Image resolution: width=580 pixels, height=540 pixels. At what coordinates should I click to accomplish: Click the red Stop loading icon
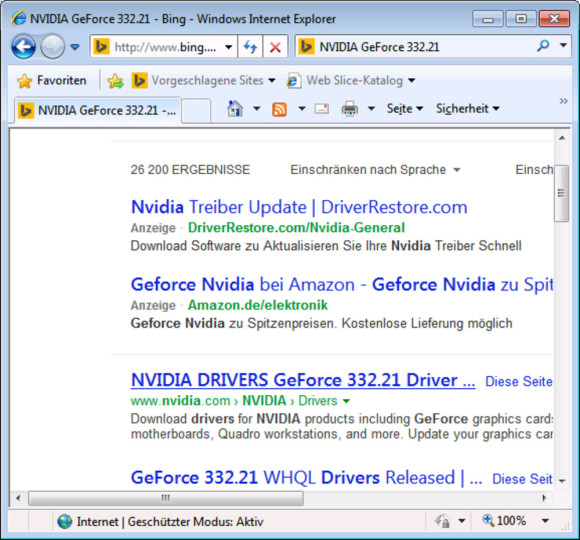pyautogui.click(x=275, y=47)
